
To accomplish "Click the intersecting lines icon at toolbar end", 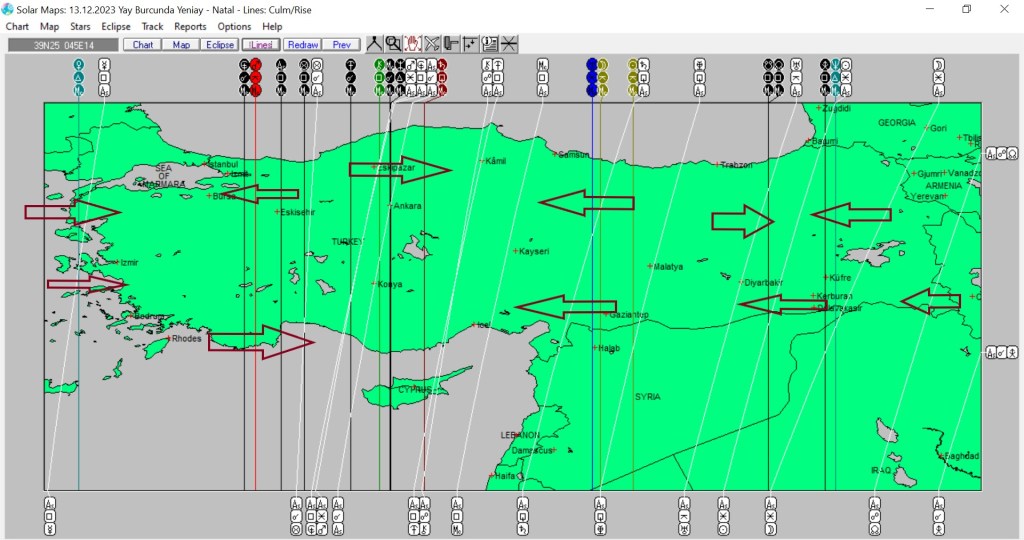I will tap(509, 44).
